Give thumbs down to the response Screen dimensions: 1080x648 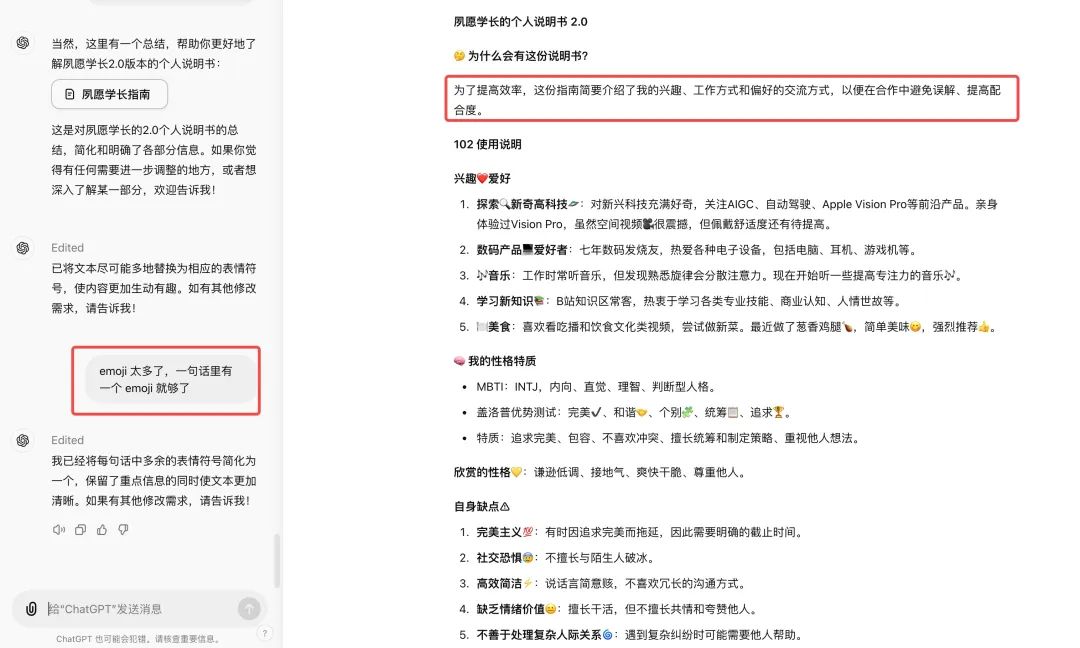(123, 530)
